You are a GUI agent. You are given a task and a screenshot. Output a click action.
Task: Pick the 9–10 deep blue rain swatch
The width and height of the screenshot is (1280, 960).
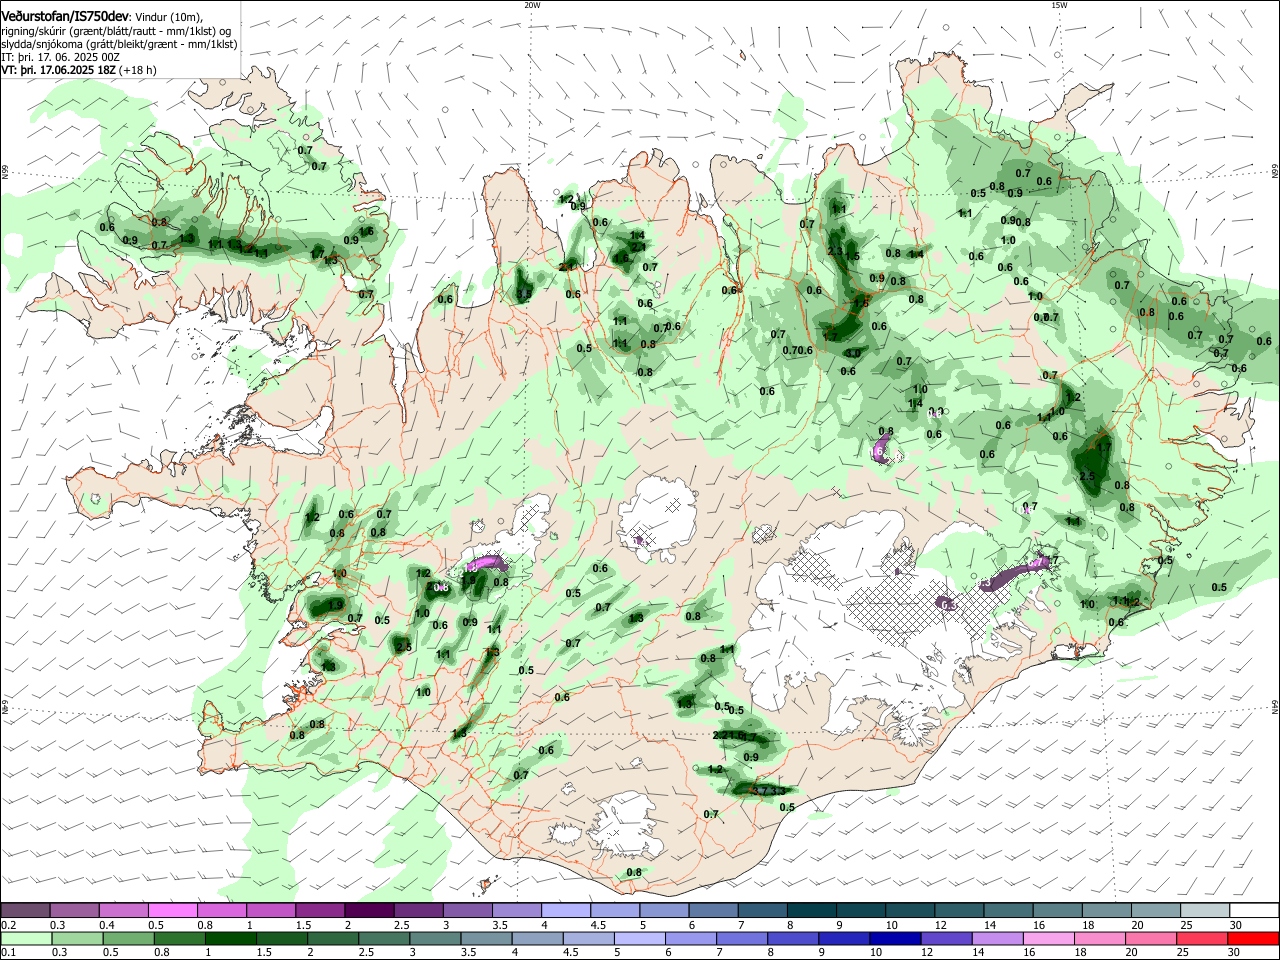point(845,938)
